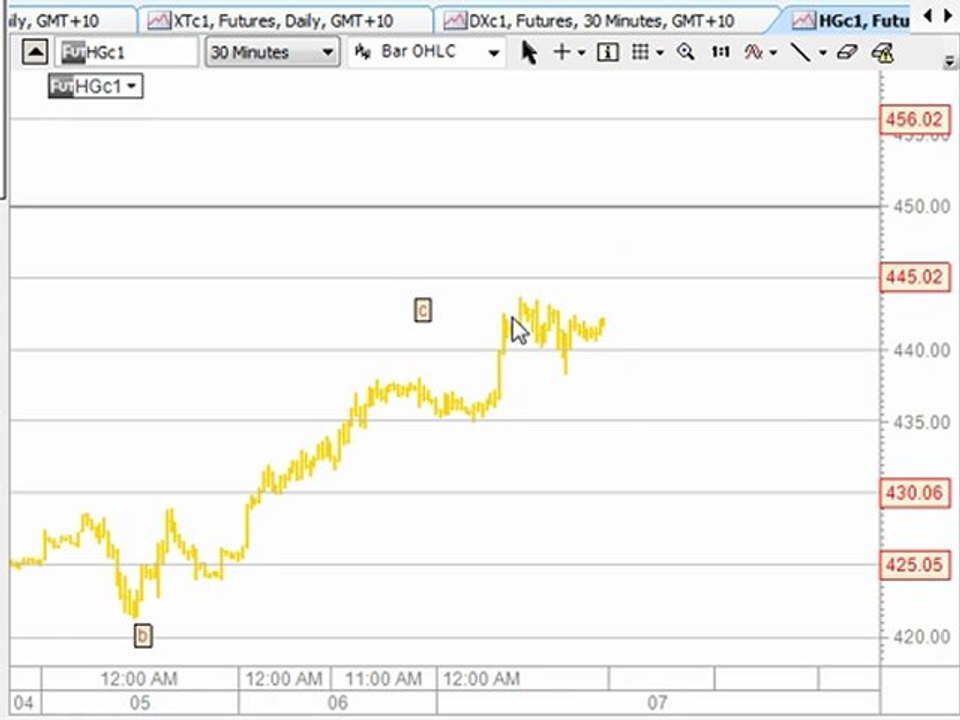Select the eraser tool
The image size is (960, 720).
pos(847,53)
